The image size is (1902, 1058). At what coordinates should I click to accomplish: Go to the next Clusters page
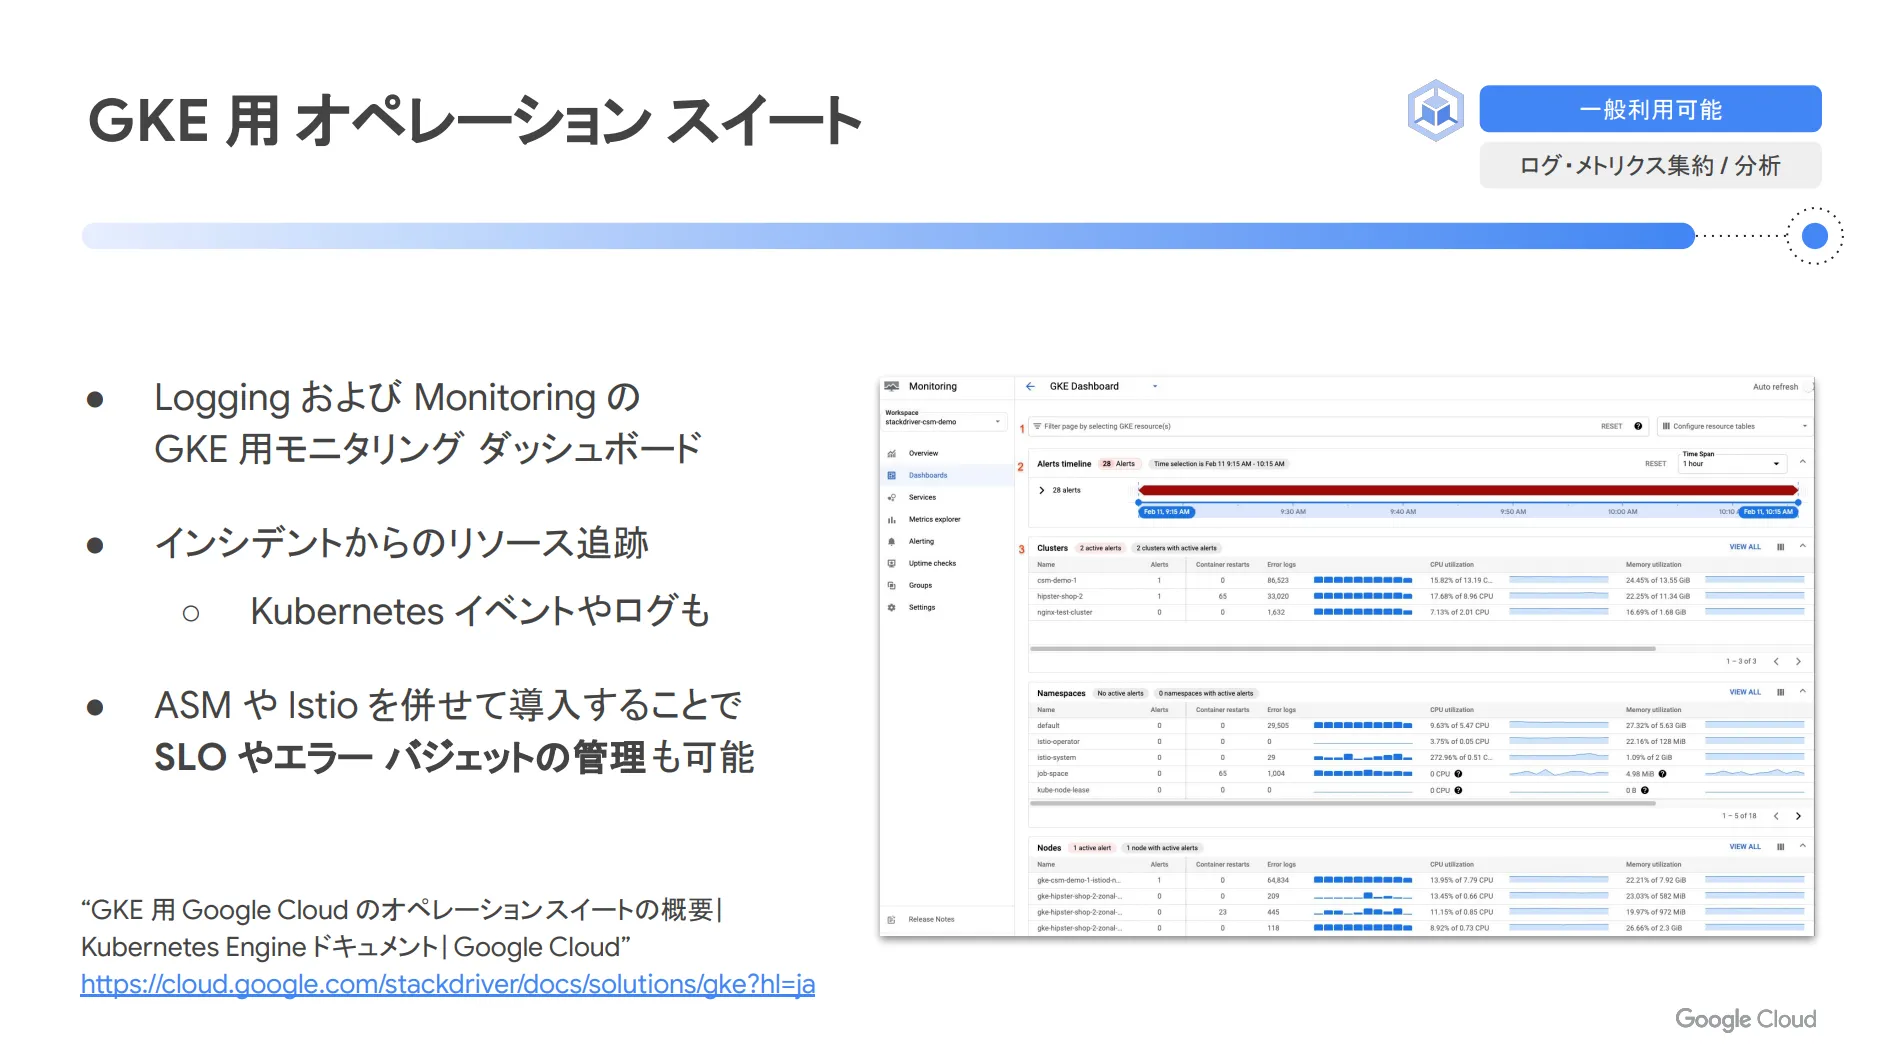pyautogui.click(x=1798, y=661)
